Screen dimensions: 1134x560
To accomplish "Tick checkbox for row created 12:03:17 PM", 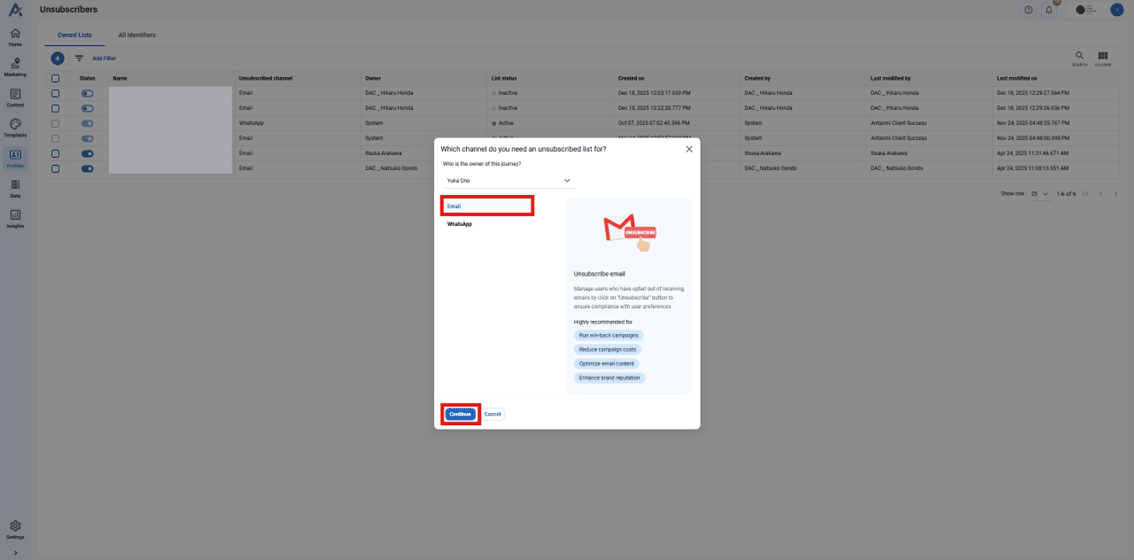I will tap(55, 93).
